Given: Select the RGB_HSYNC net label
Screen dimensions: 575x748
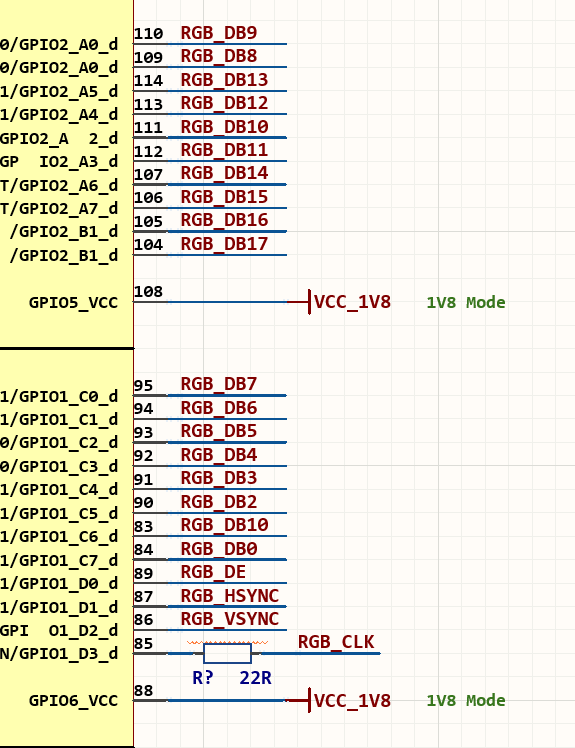Looking at the screenshot, I should [230, 596].
